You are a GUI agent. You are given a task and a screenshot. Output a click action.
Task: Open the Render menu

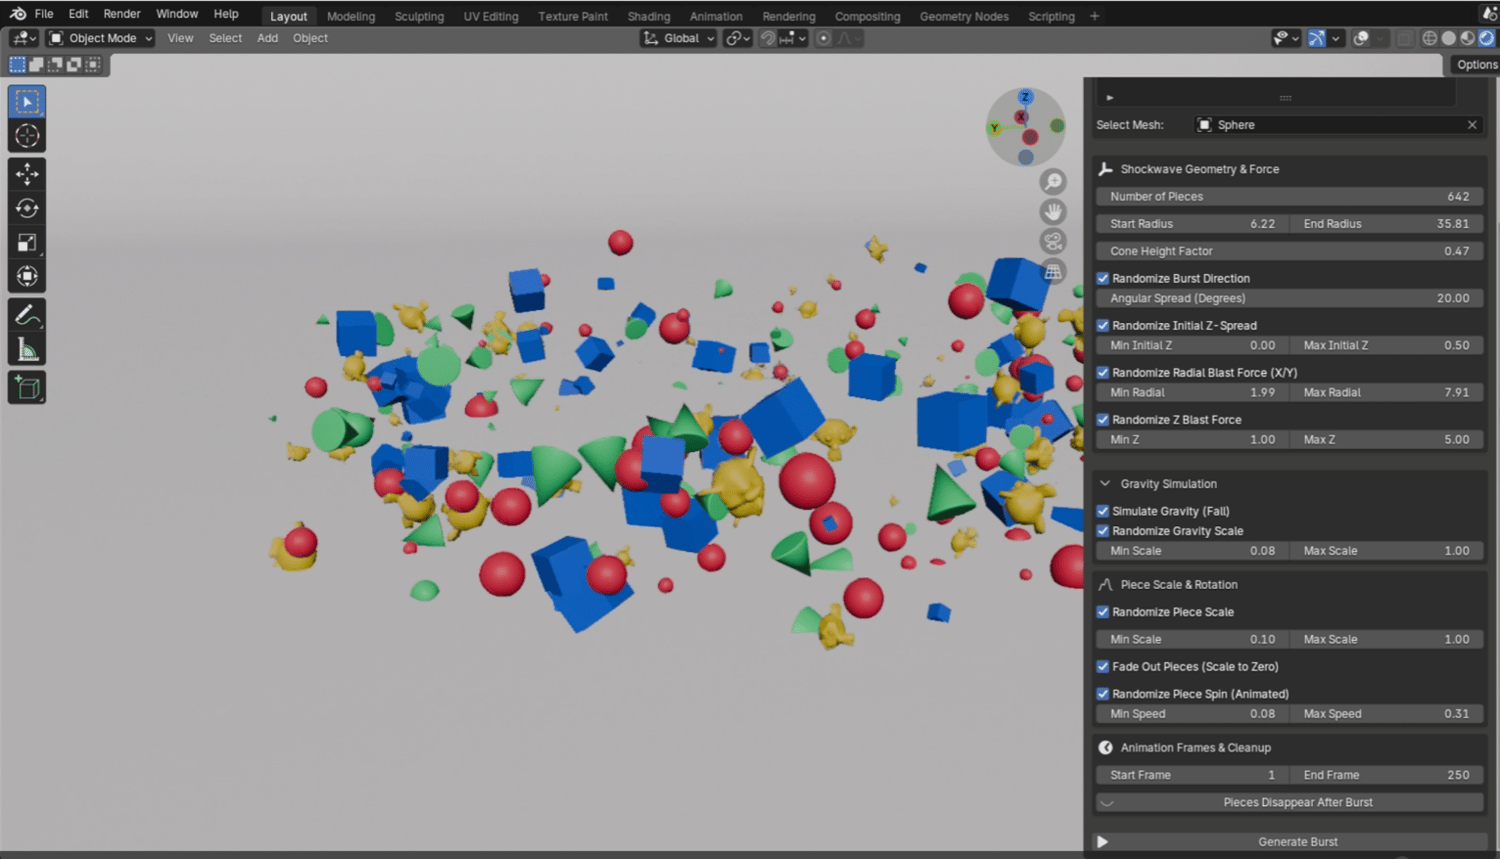point(122,14)
